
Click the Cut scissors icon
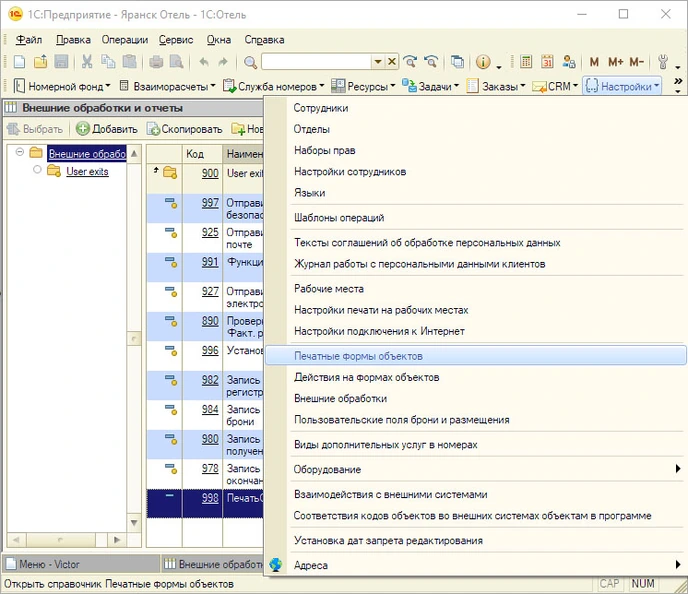[87, 62]
